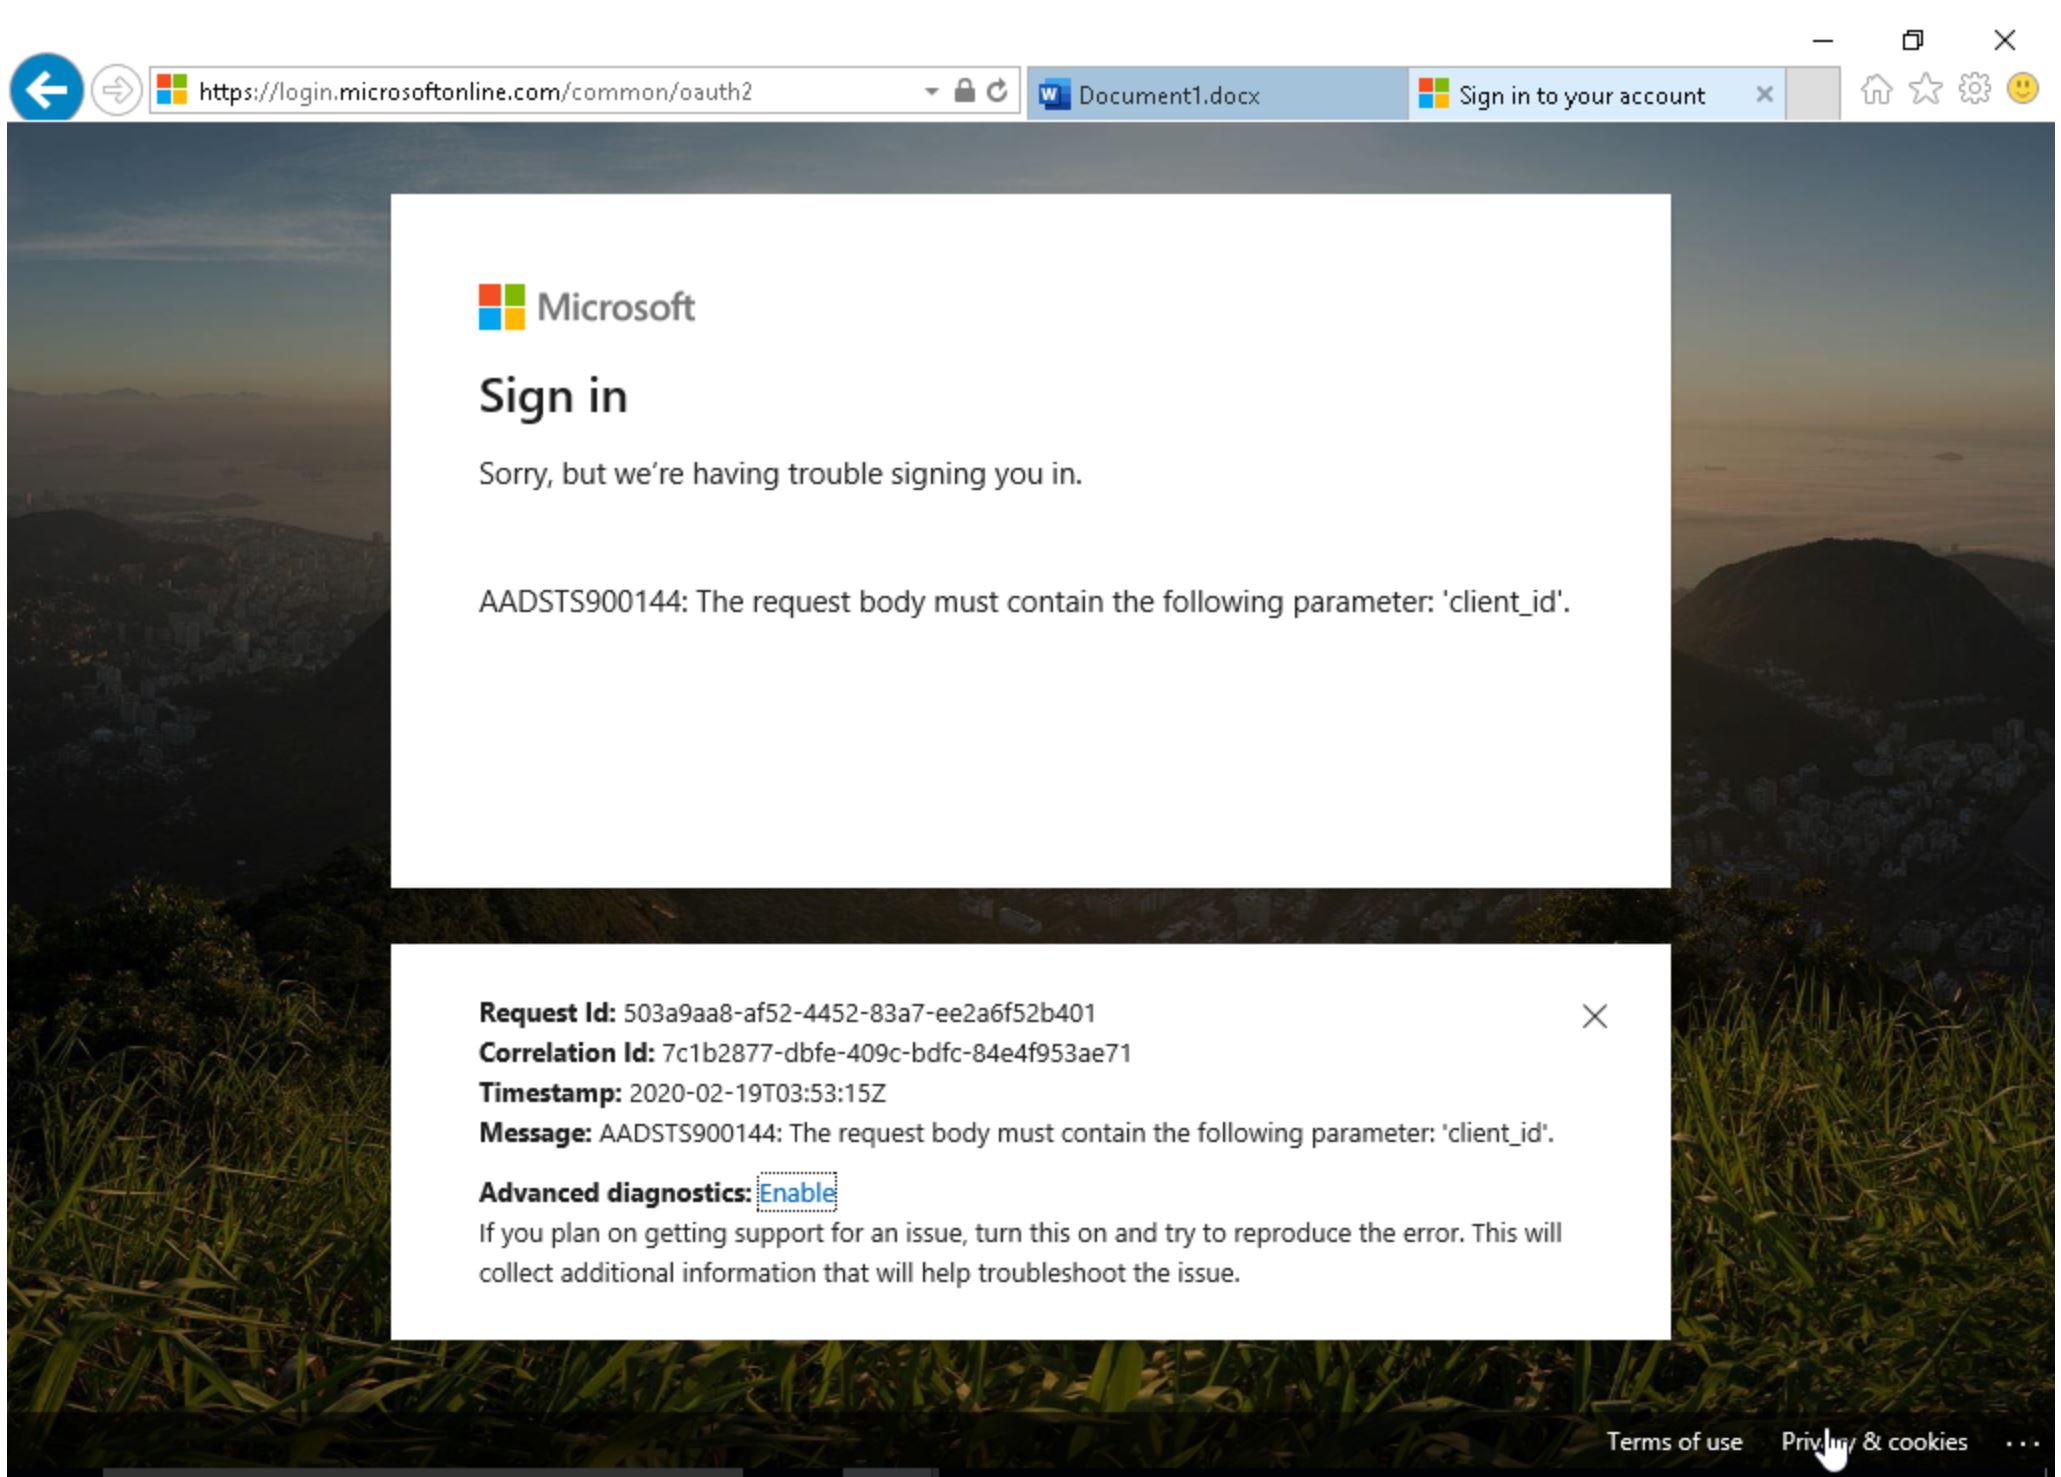This screenshot has height=1477, width=2061.
Task: Open the Tools gear icon
Action: (1974, 91)
